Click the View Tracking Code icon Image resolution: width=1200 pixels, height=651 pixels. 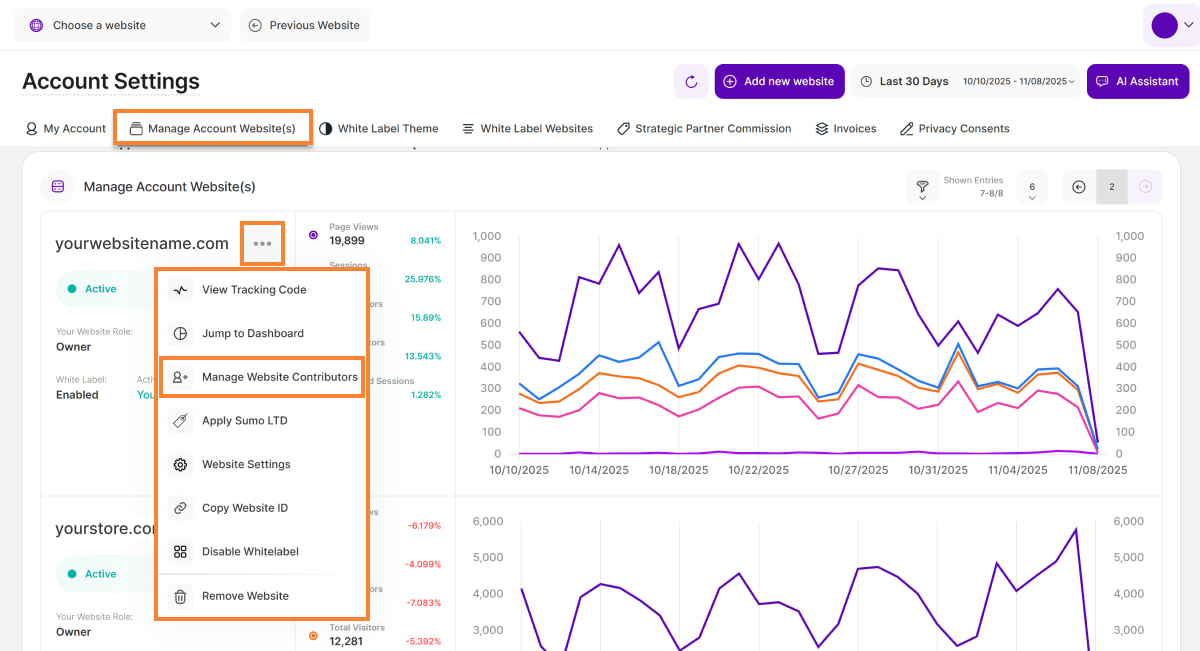coord(180,290)
